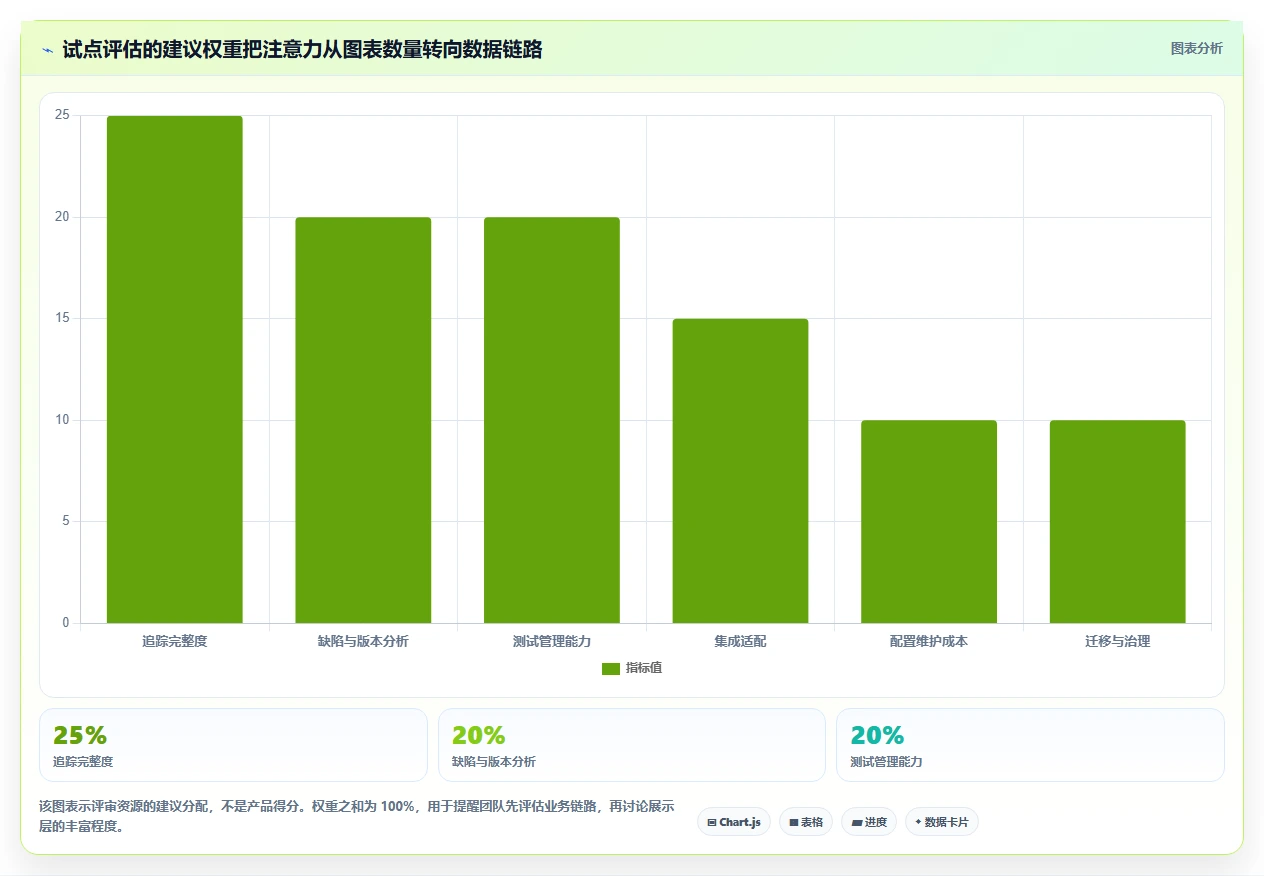Click the y-axis value 15
Screen dimensions: 1264x876
coord(62,318)
